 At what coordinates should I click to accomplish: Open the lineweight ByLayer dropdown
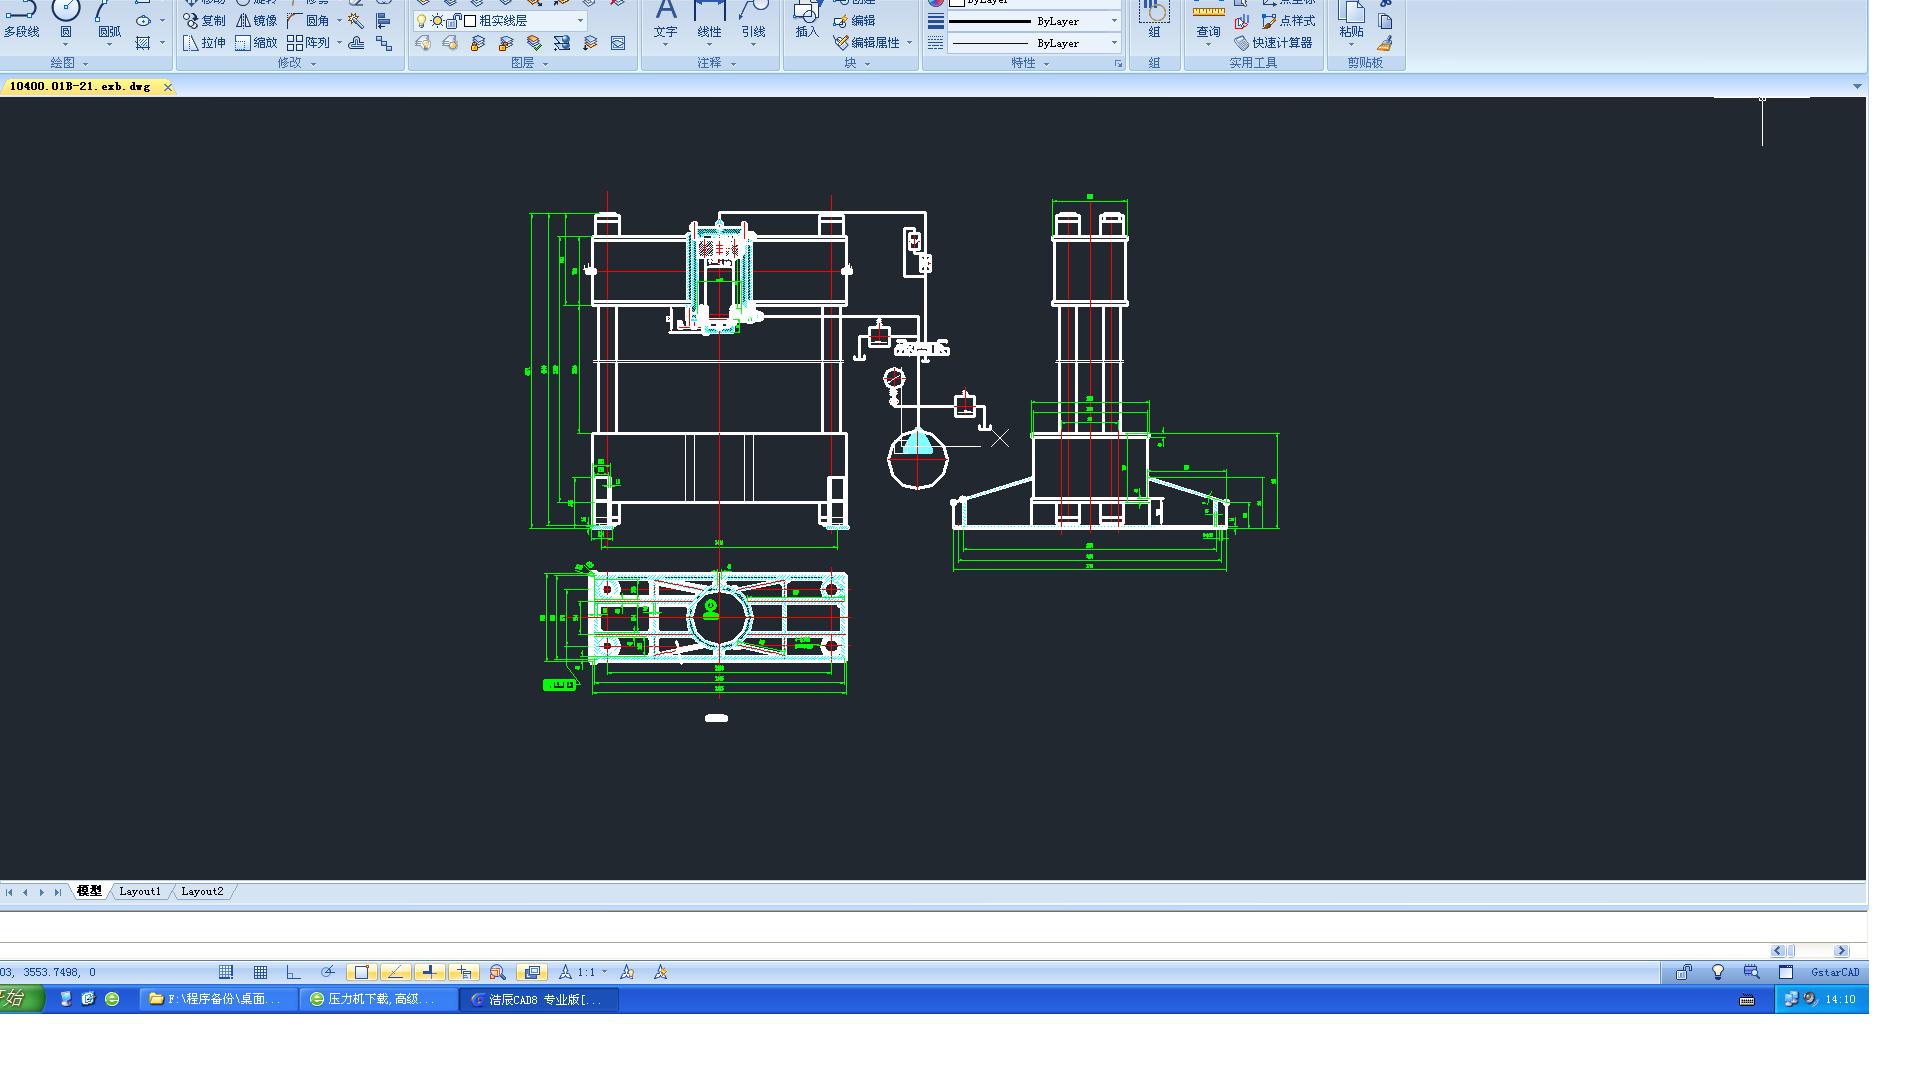click(x=1114, y=21)
